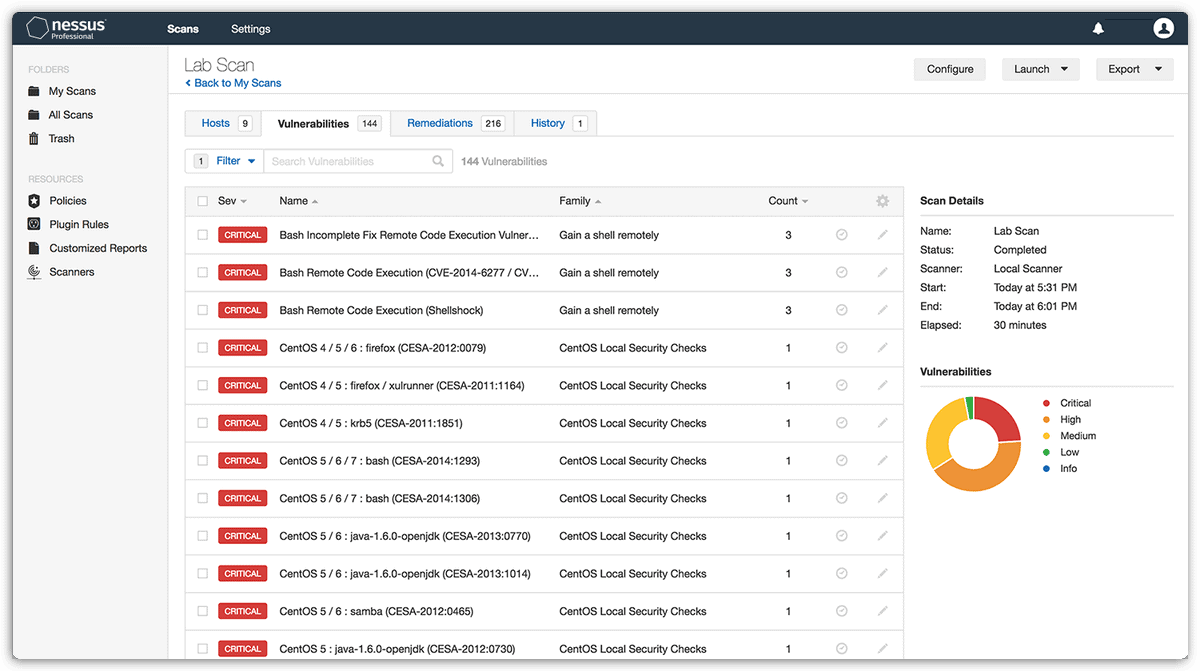
Task: Click the Search Vulnerabilities field
Action: click(357, 161)
